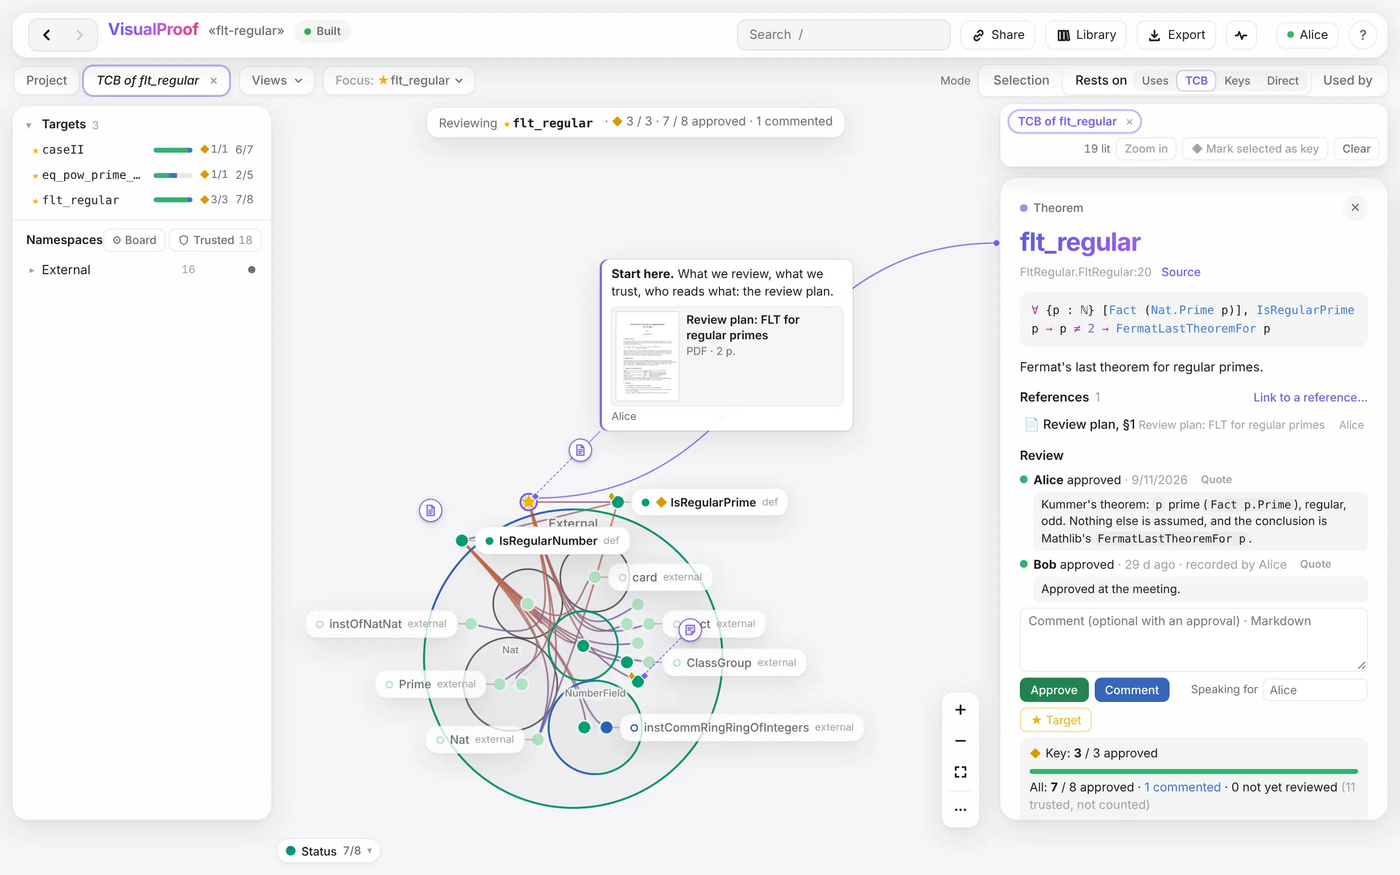This screenshot has height=875, width=1400.
Task: Open the Review plan PDF thumbnail
Action: pos(647,356)
